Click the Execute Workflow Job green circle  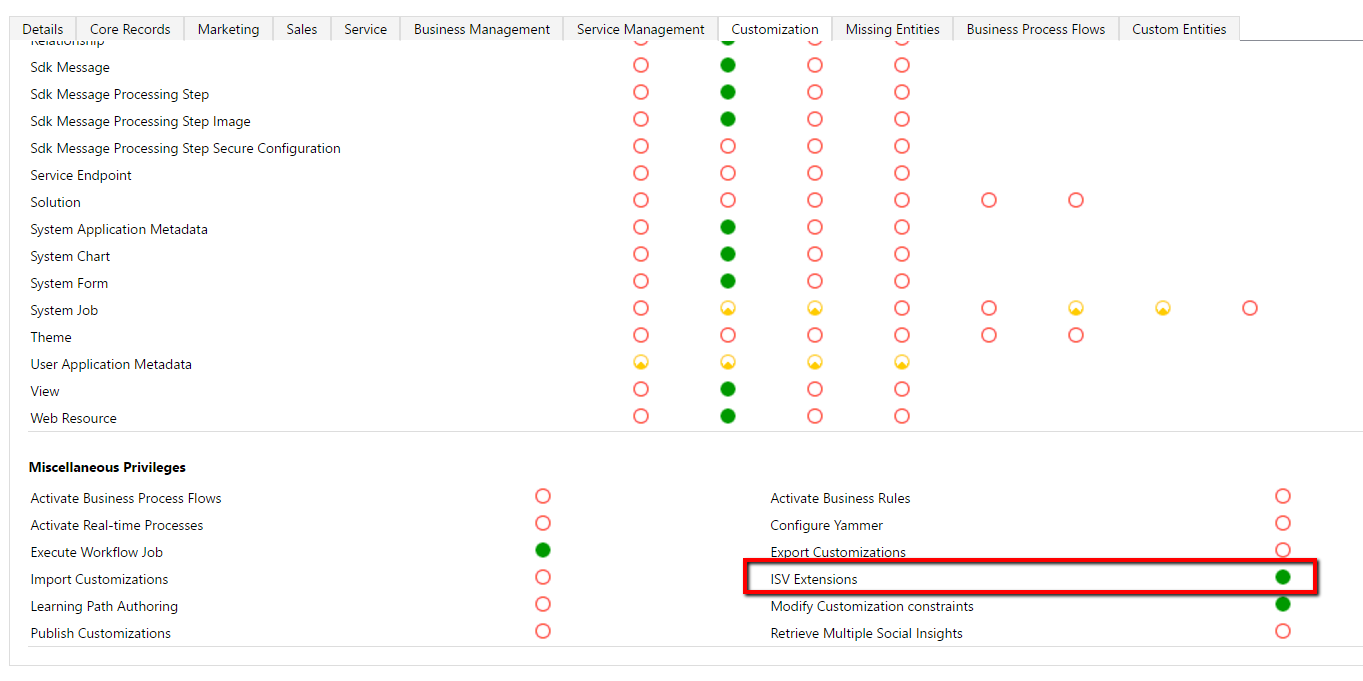(543, 550)
